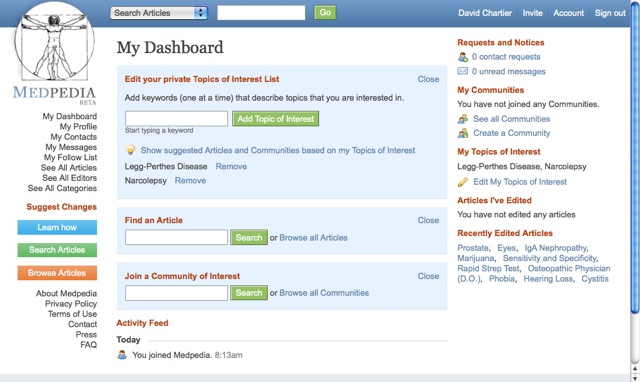Viewport: 640px width, 382px height.
Task: Open Sensitivity and Specificity article link
Action: pyautogui.click(x=549, y=258)
